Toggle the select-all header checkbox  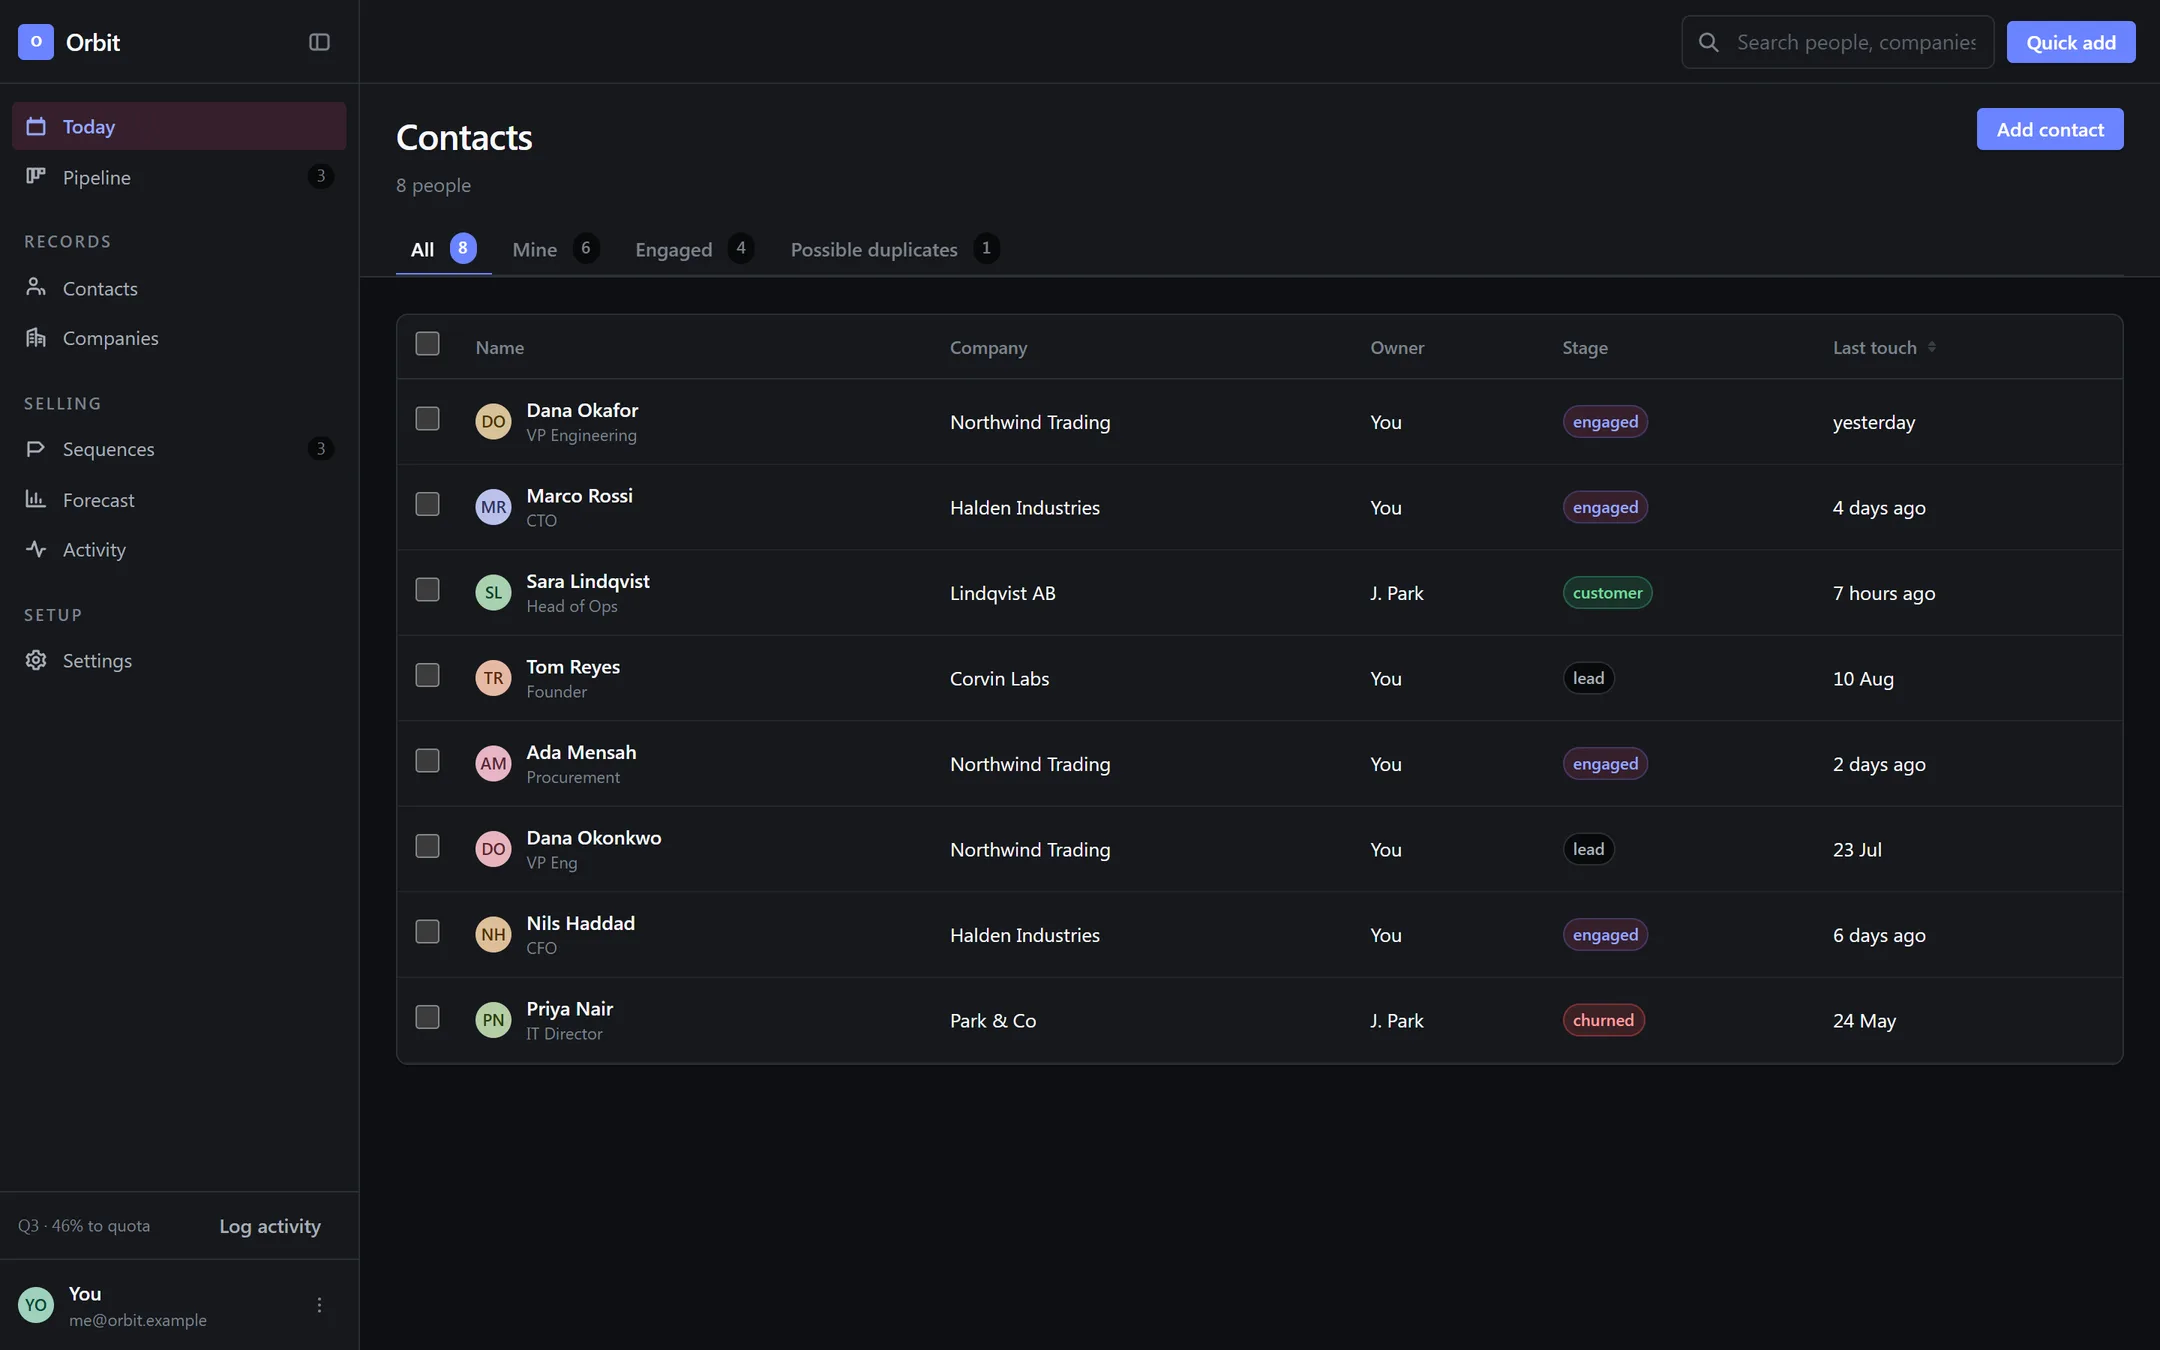pyautogui.click(x=427, y=344)
